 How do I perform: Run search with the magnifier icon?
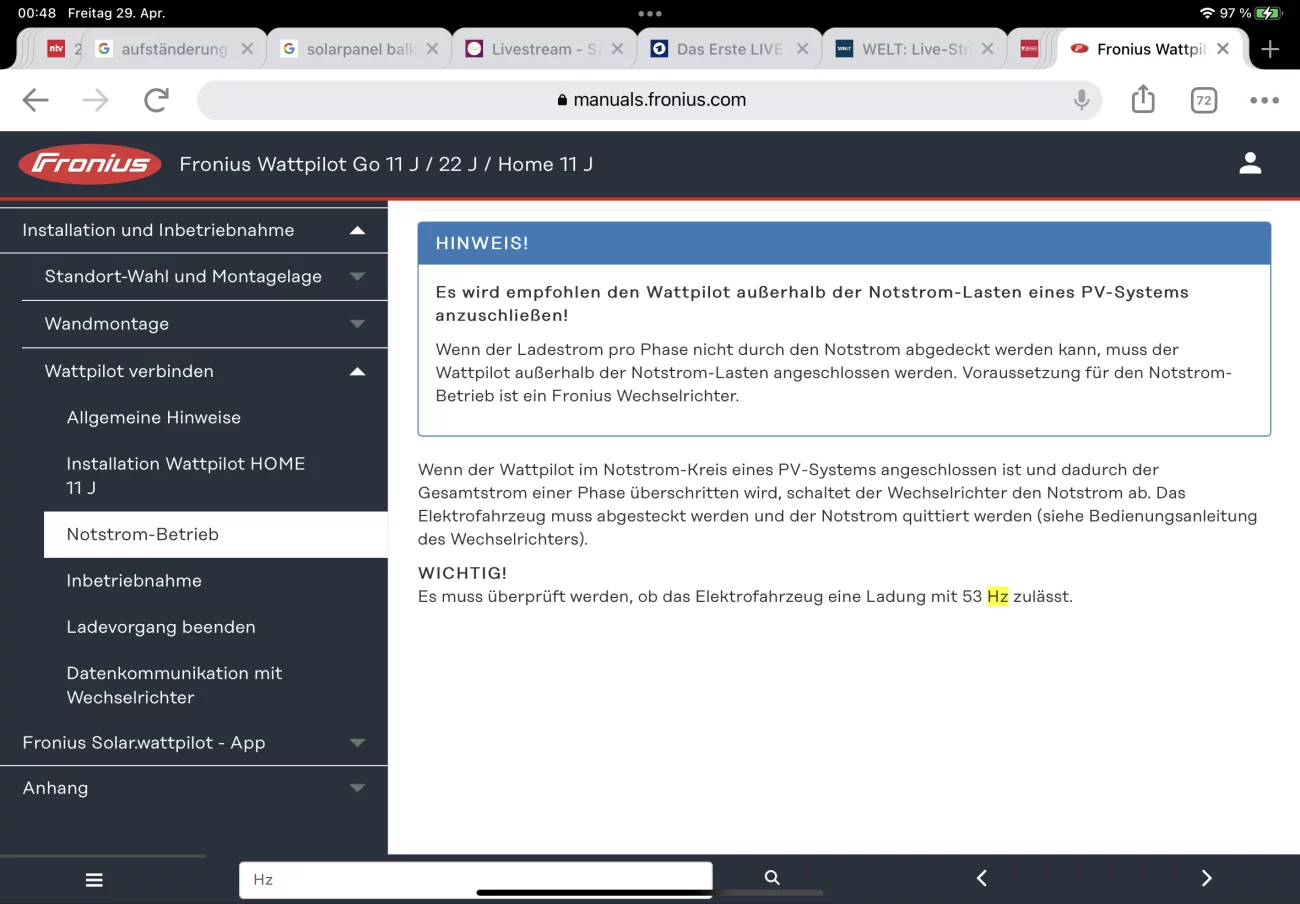(772, 877)
